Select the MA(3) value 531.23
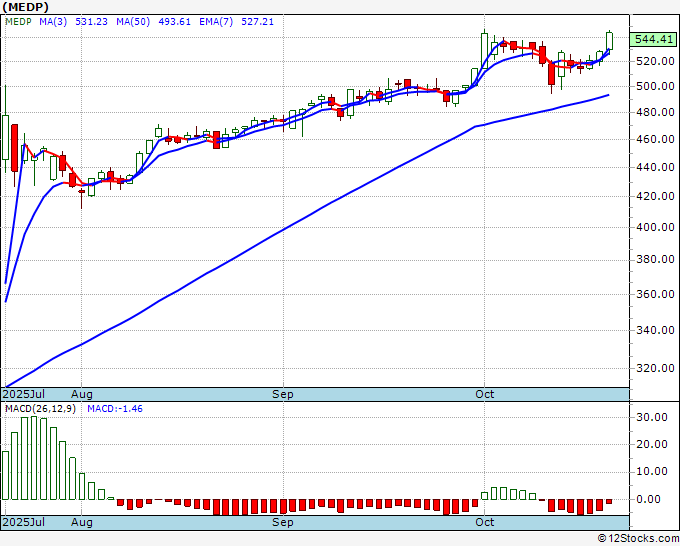680x546 pixels. [x=91, y=21]
